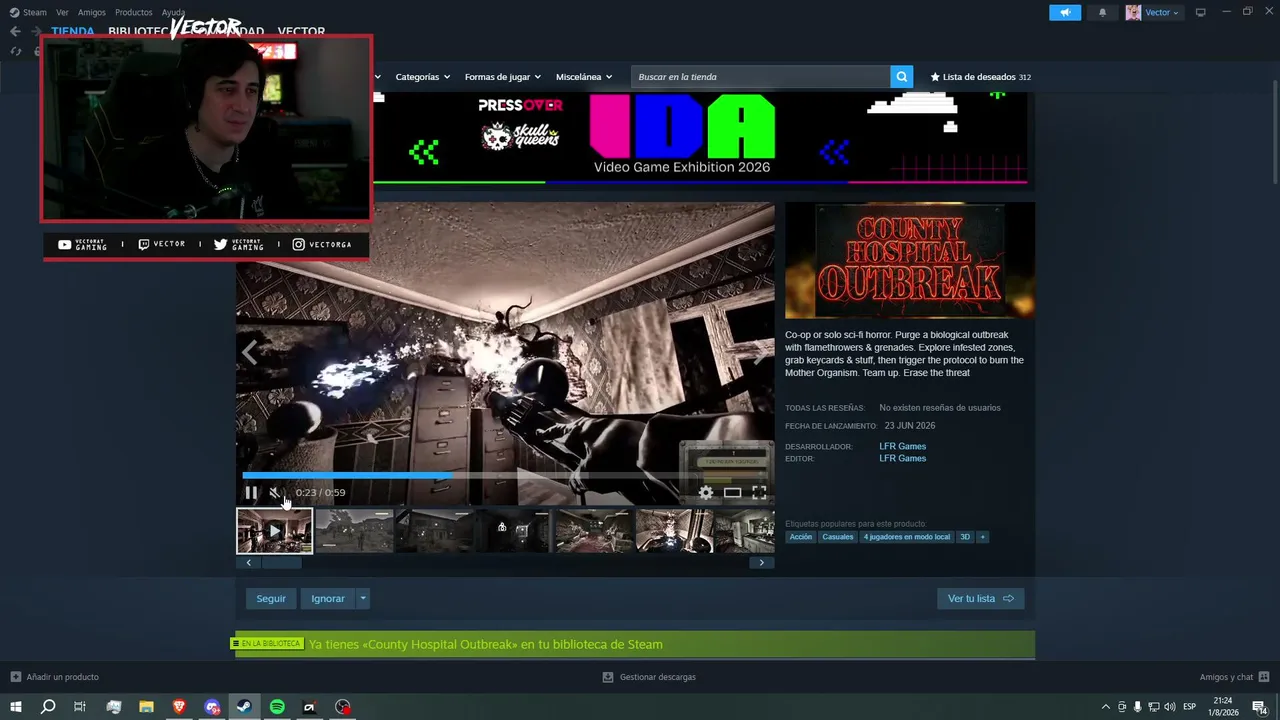Screen dimensions: 1280x720
Task: Open Spotify from the taskbar
Action: (x=277, y=707)
